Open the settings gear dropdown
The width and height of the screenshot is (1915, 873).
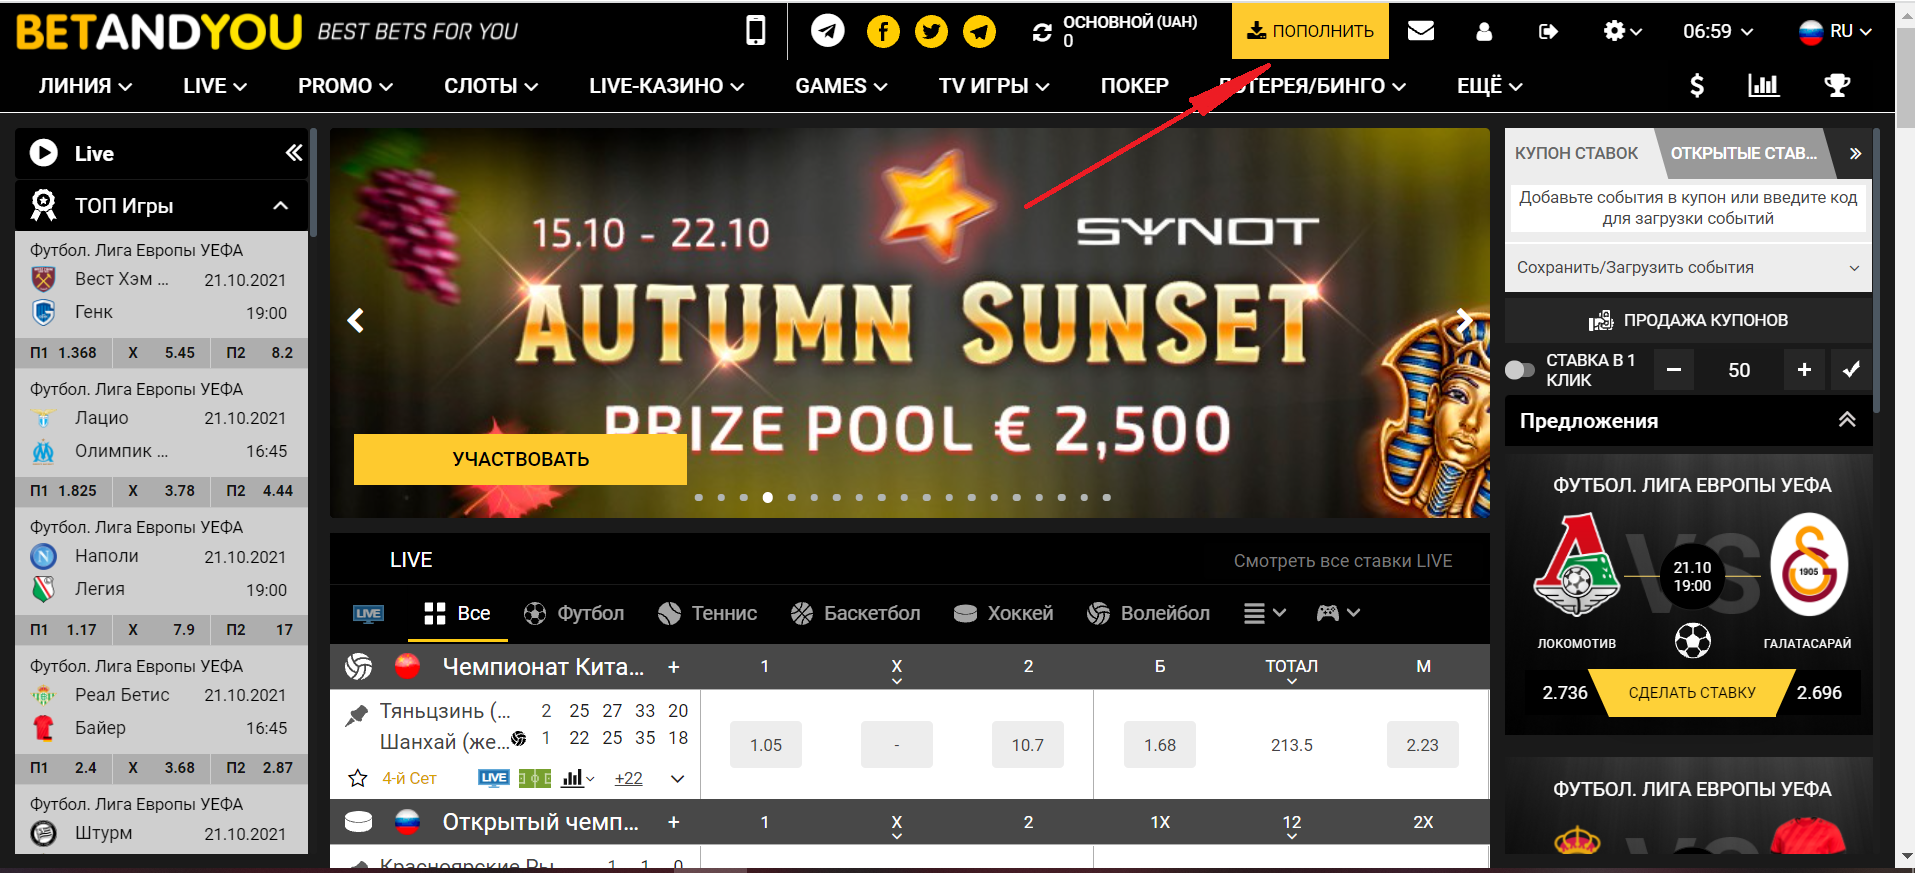pyautogui.click(x=1622, y=31)
